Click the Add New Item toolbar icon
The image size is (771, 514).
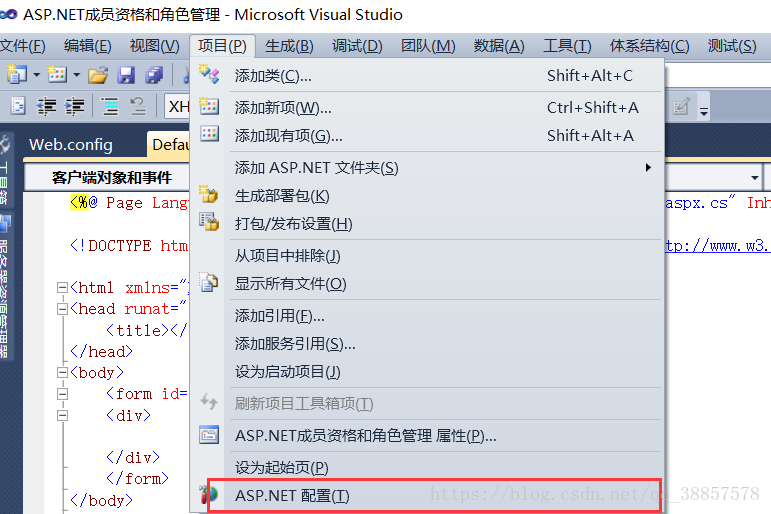(x=57, y=75)
